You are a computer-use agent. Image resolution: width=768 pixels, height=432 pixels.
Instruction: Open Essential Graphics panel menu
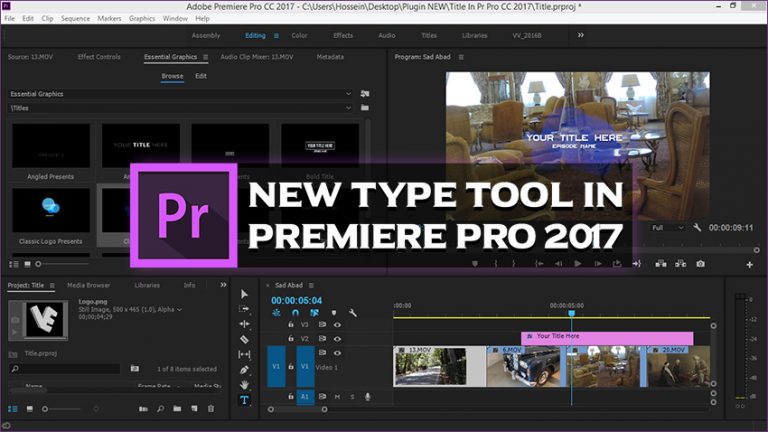point(205,57)
